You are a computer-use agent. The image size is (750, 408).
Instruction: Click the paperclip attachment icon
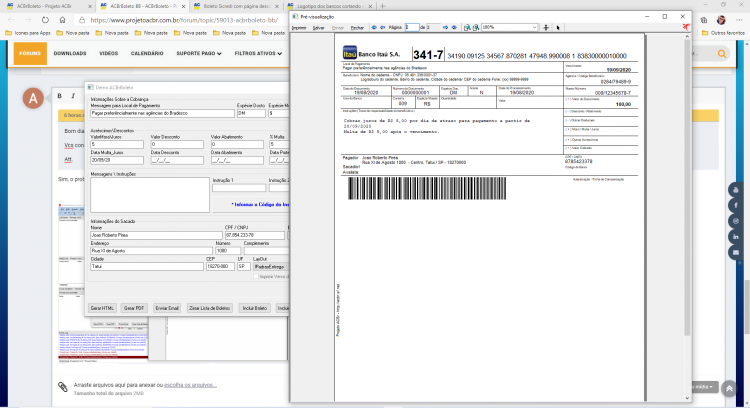[63, 386]
